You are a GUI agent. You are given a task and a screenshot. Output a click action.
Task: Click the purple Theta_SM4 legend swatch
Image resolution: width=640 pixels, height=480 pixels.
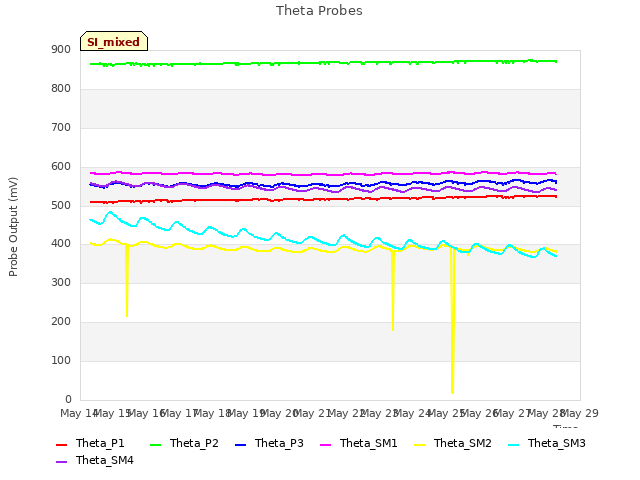[x=61, y=462]
